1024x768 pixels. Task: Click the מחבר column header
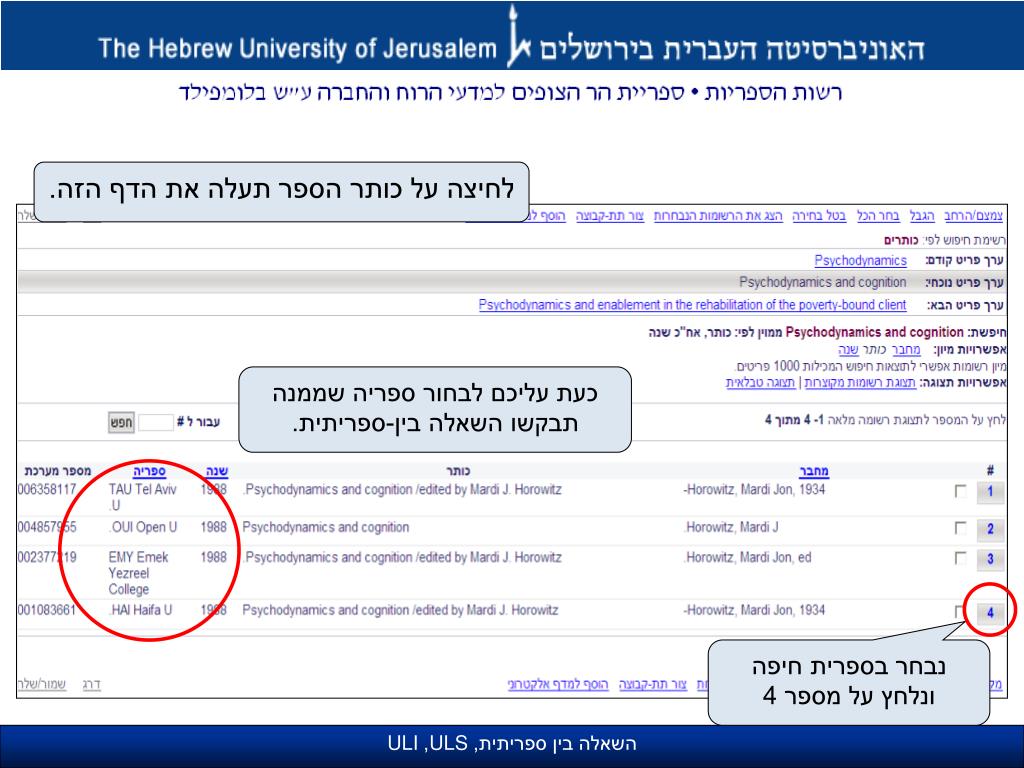(814, 471)
